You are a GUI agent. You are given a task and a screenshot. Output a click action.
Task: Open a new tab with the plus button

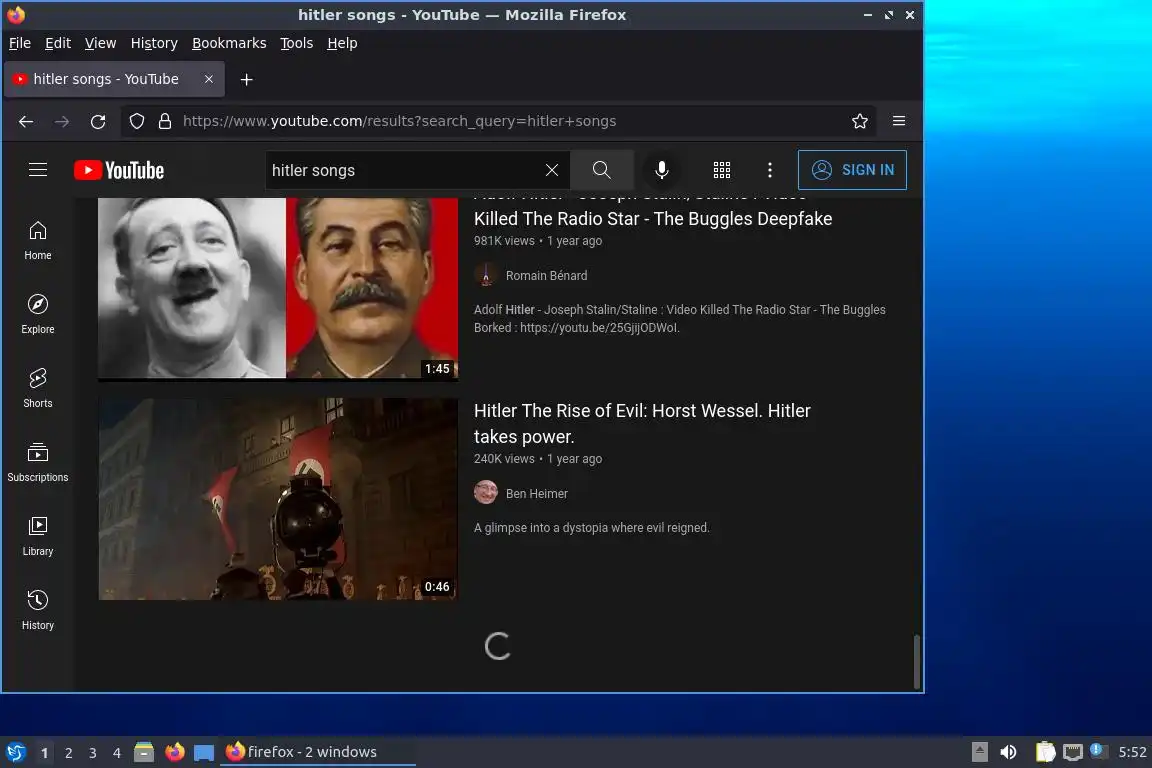pyautogui.click(x=247, y=79)
